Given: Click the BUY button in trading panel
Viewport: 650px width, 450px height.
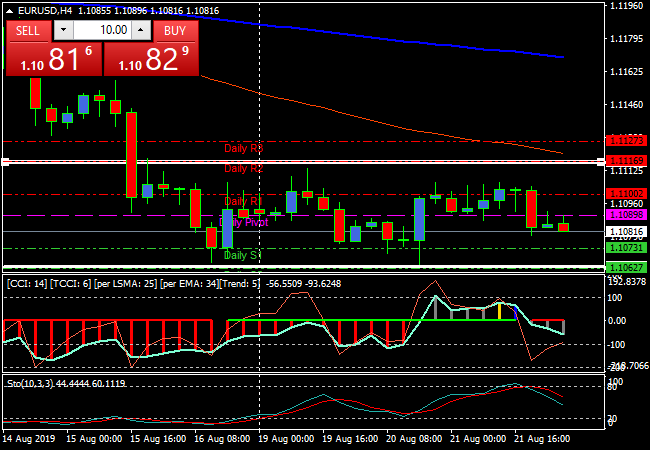Looking at the screenshot, I should pyautogui.click(x=174, y=30).
